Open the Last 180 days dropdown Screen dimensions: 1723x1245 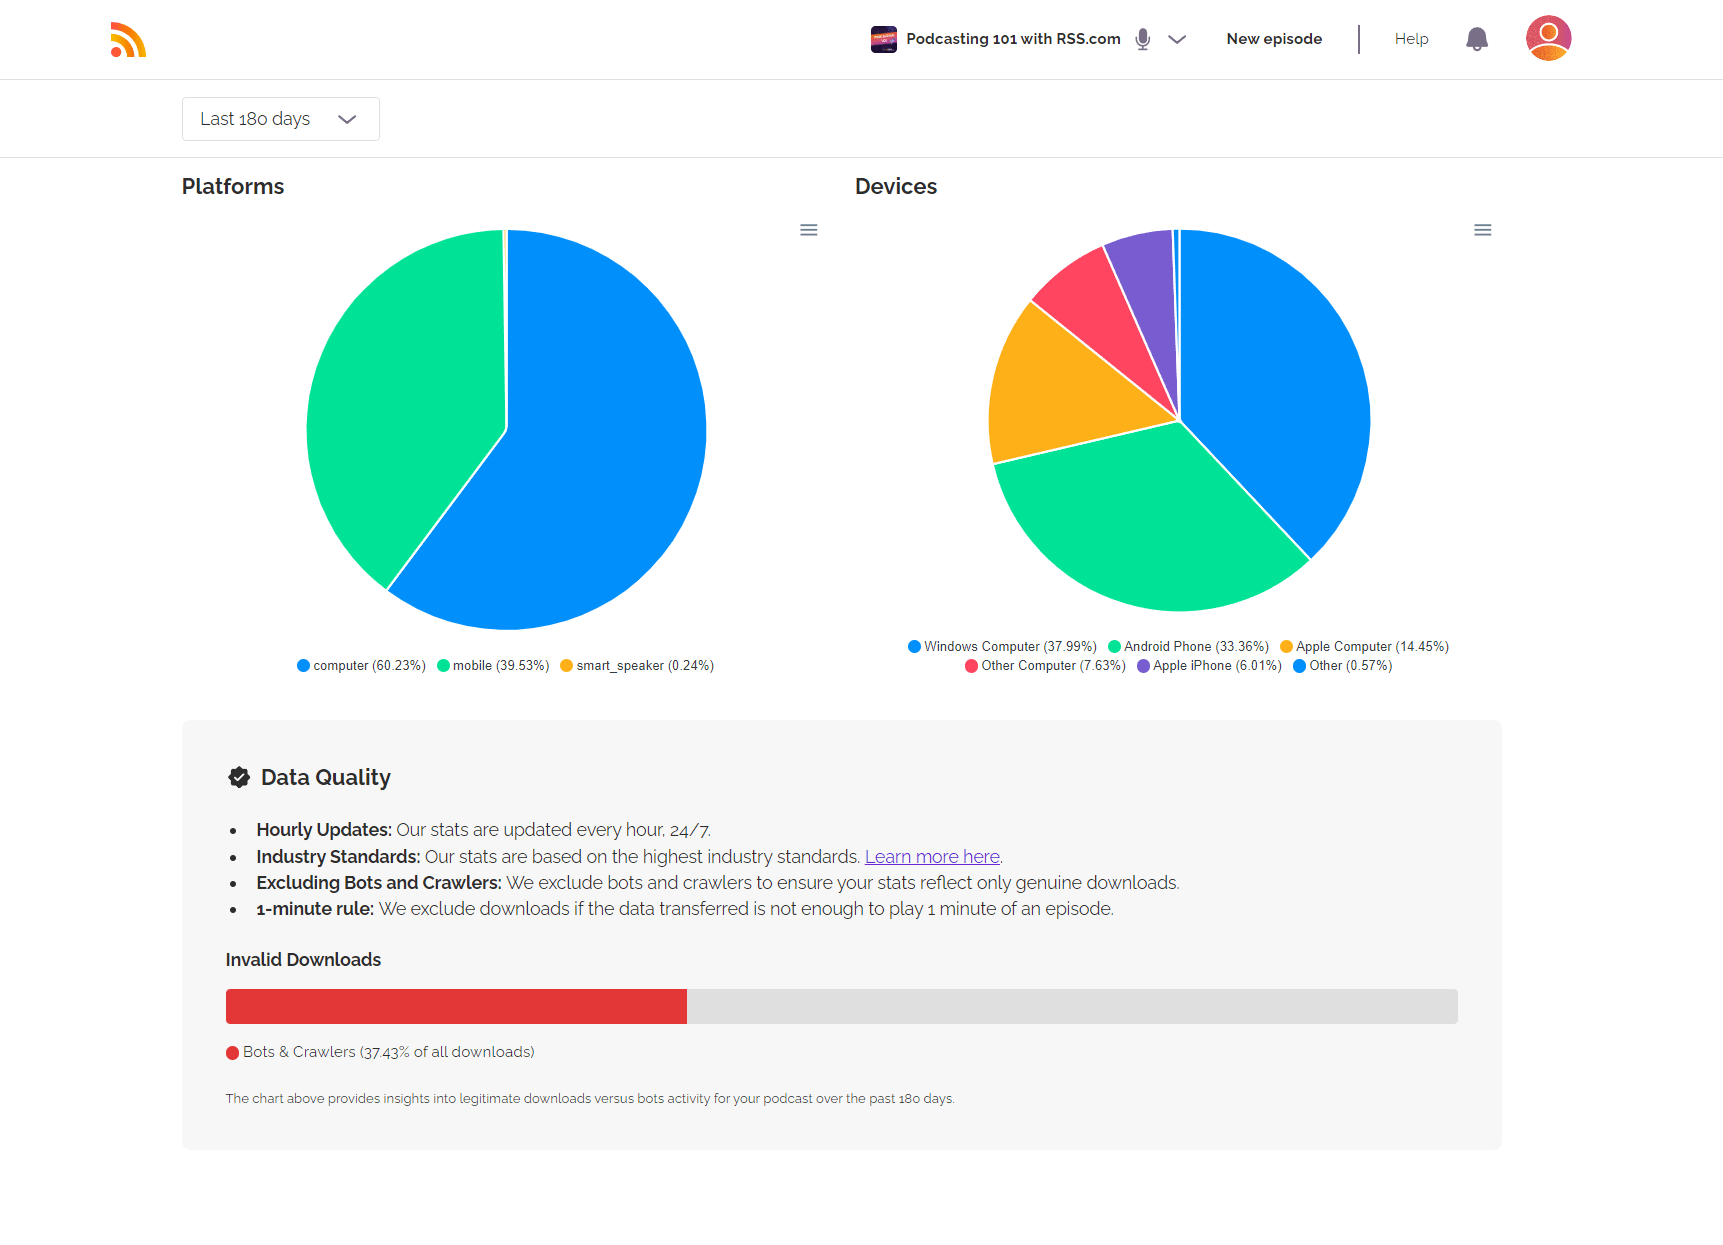[x=280, y=119]
